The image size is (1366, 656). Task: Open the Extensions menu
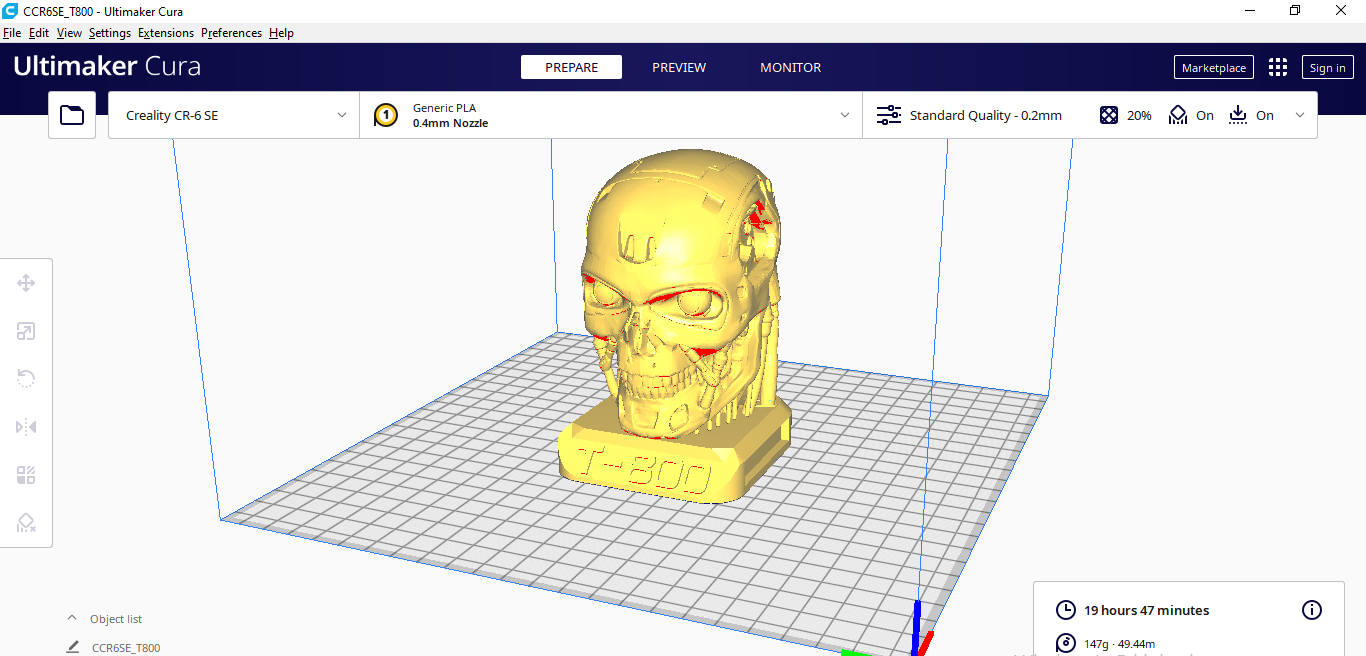pyautogui.click(x=166, y=33)
